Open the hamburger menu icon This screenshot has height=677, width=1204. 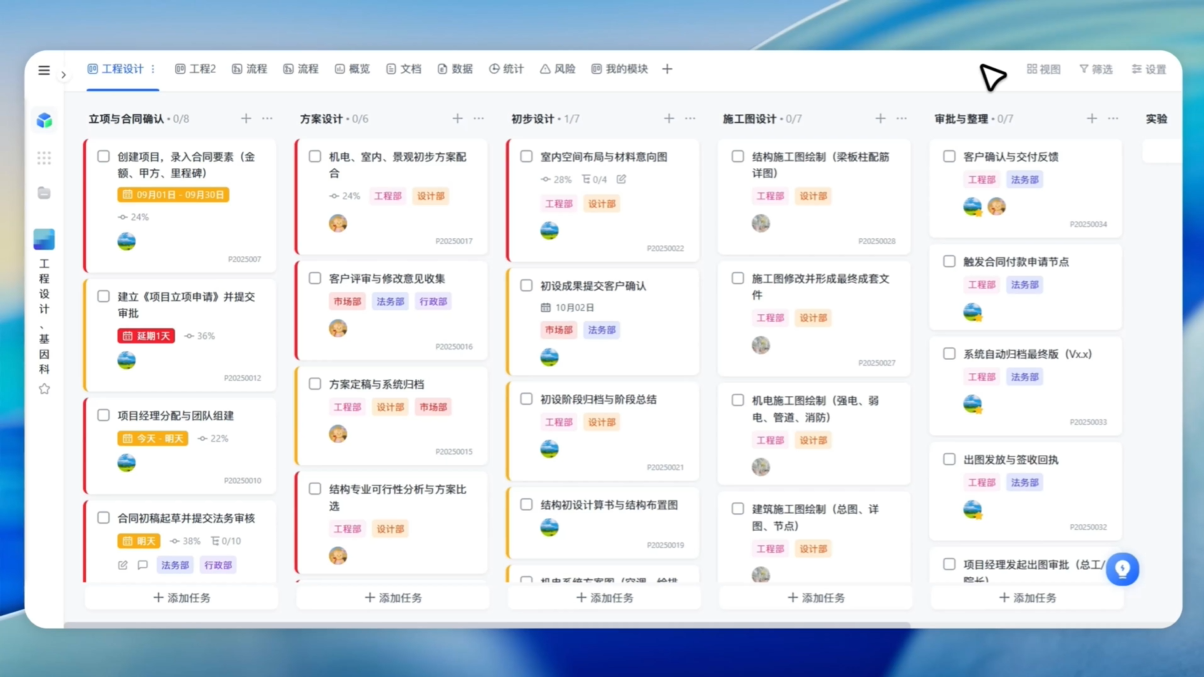point(44,71)
